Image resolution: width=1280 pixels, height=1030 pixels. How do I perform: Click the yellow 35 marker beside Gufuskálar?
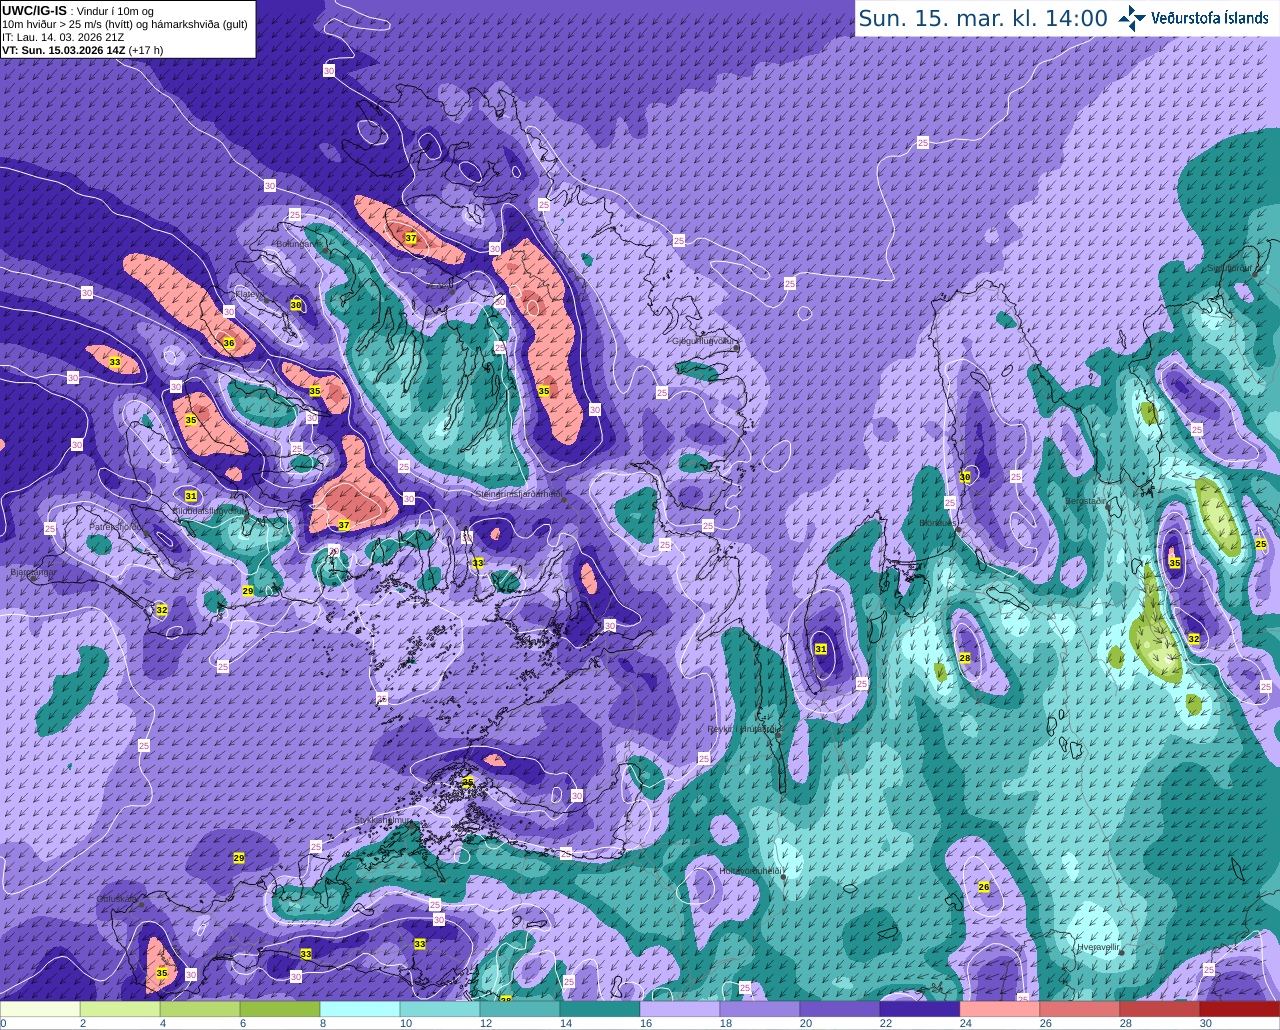click(x=162, y=973)
